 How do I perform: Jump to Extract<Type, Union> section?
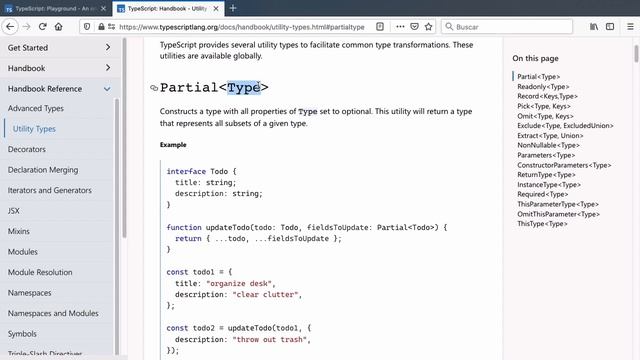tap(550, 136)
